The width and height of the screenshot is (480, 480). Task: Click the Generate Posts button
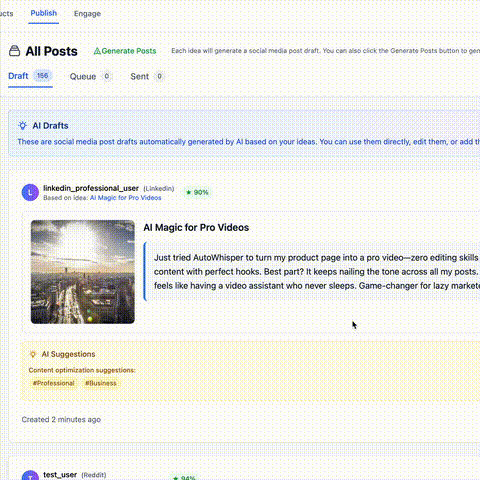125,51
